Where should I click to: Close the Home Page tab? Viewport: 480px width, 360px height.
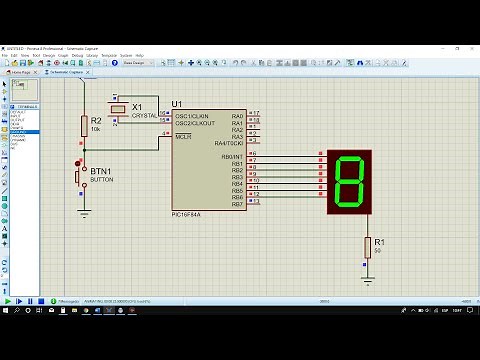(35, 72)
